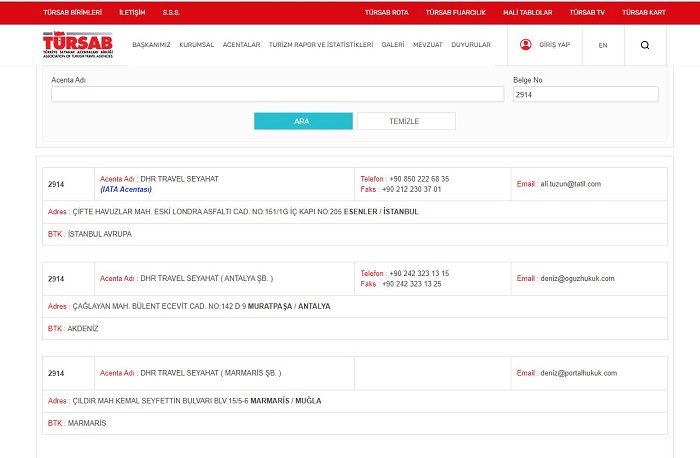The image size is (700, 458).
Task: Open MEVZUAT menu
Action: click(x=428, y=45)
